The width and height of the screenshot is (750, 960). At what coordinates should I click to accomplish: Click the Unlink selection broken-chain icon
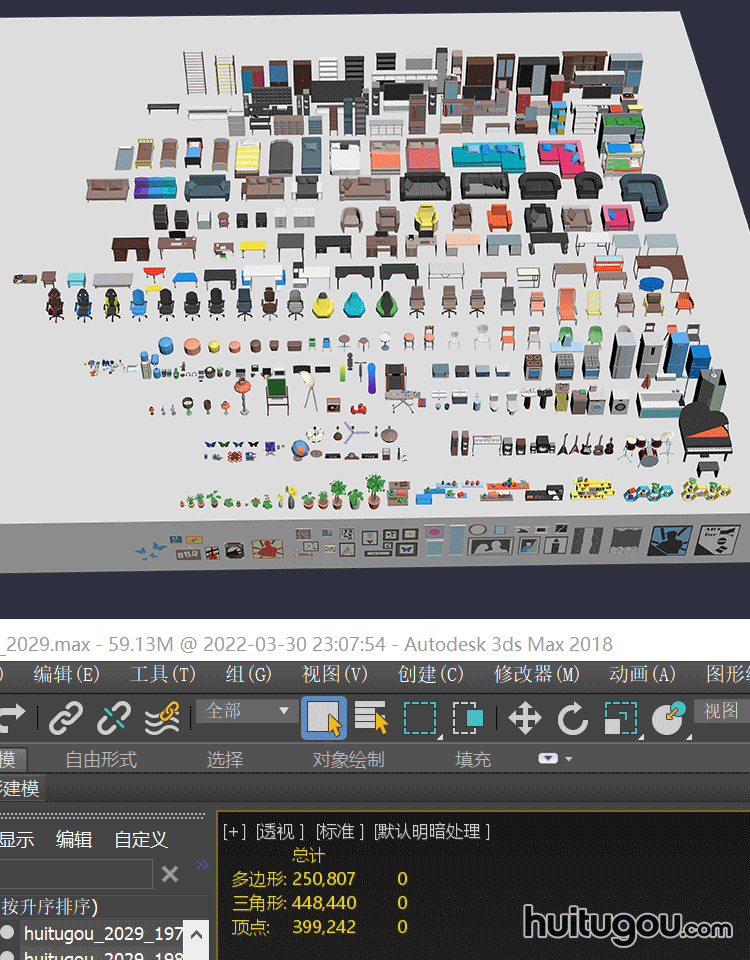114,718
